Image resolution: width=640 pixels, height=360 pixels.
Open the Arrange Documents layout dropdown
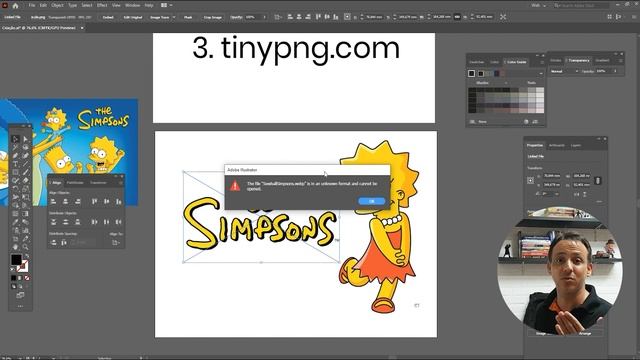click(166, 5)
